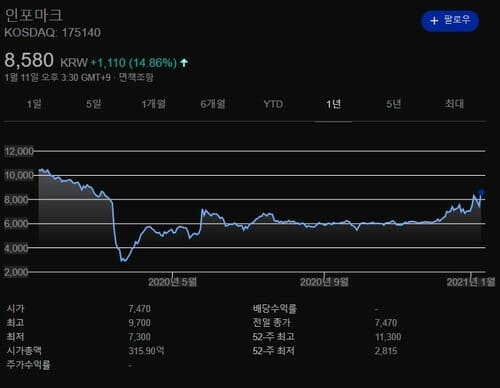Image resolution: width=500 pixels, height=388 pixels.
Task: Select the 1일 time range tab
Action: click(34, 104)
